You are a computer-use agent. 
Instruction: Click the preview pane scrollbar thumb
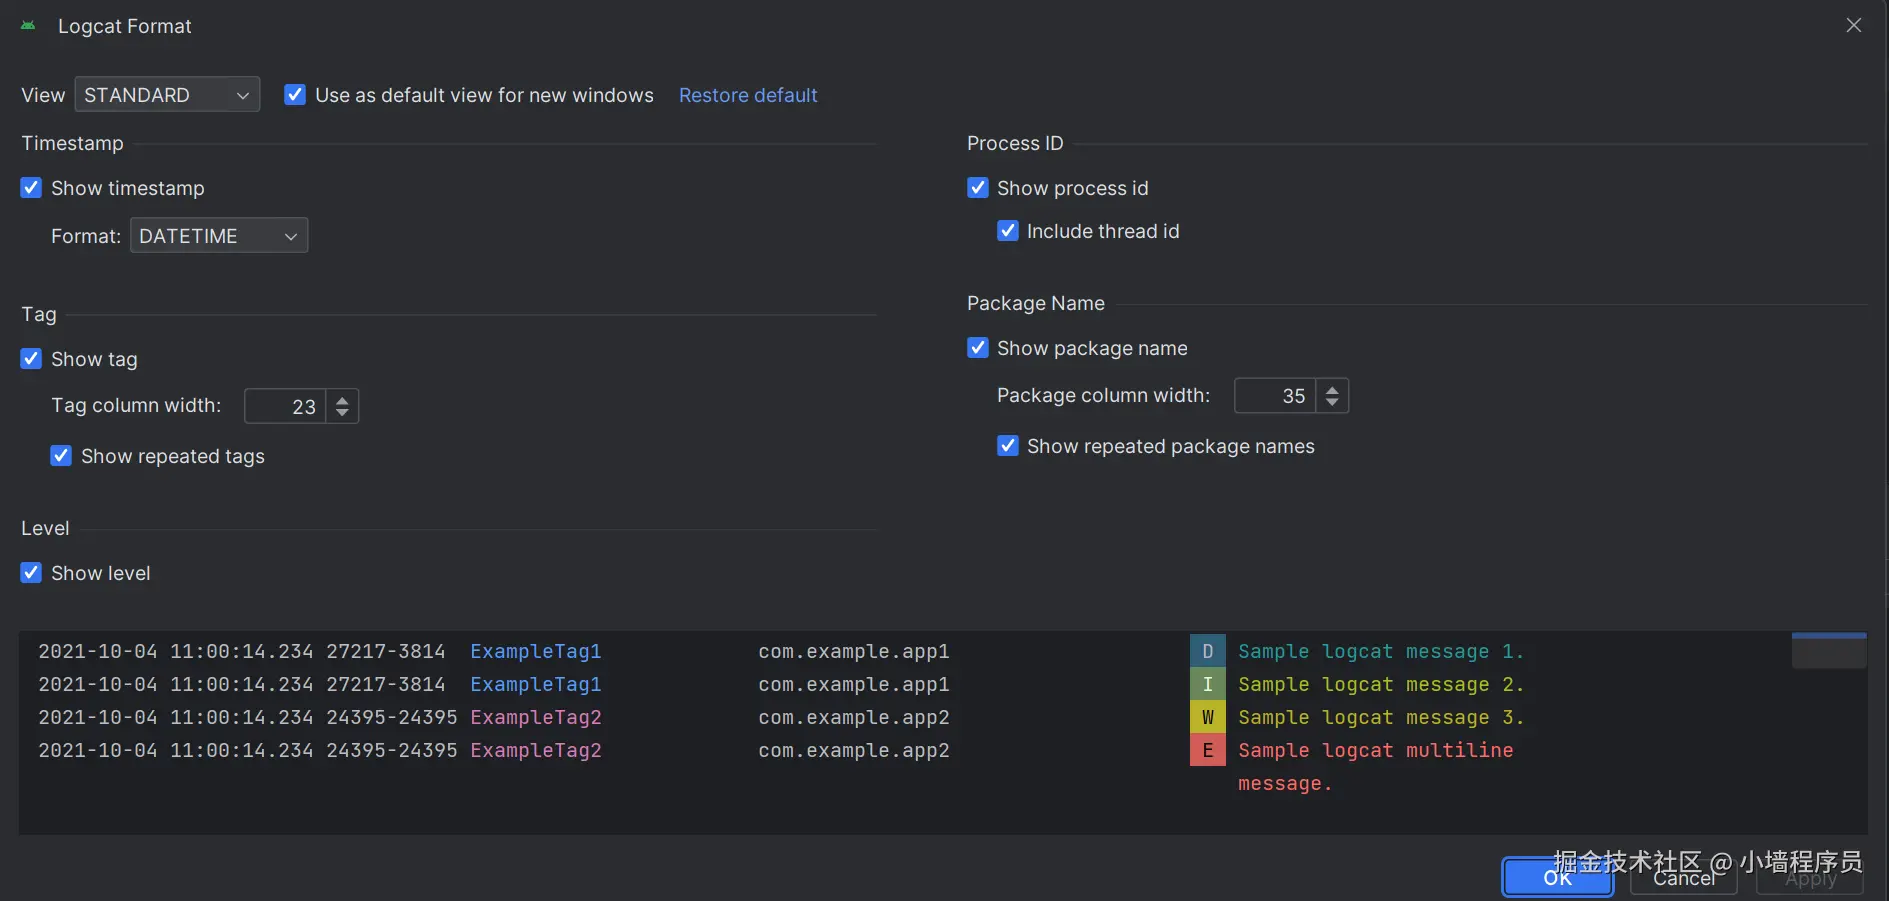pyautogui.click(x=1828, y=651)
